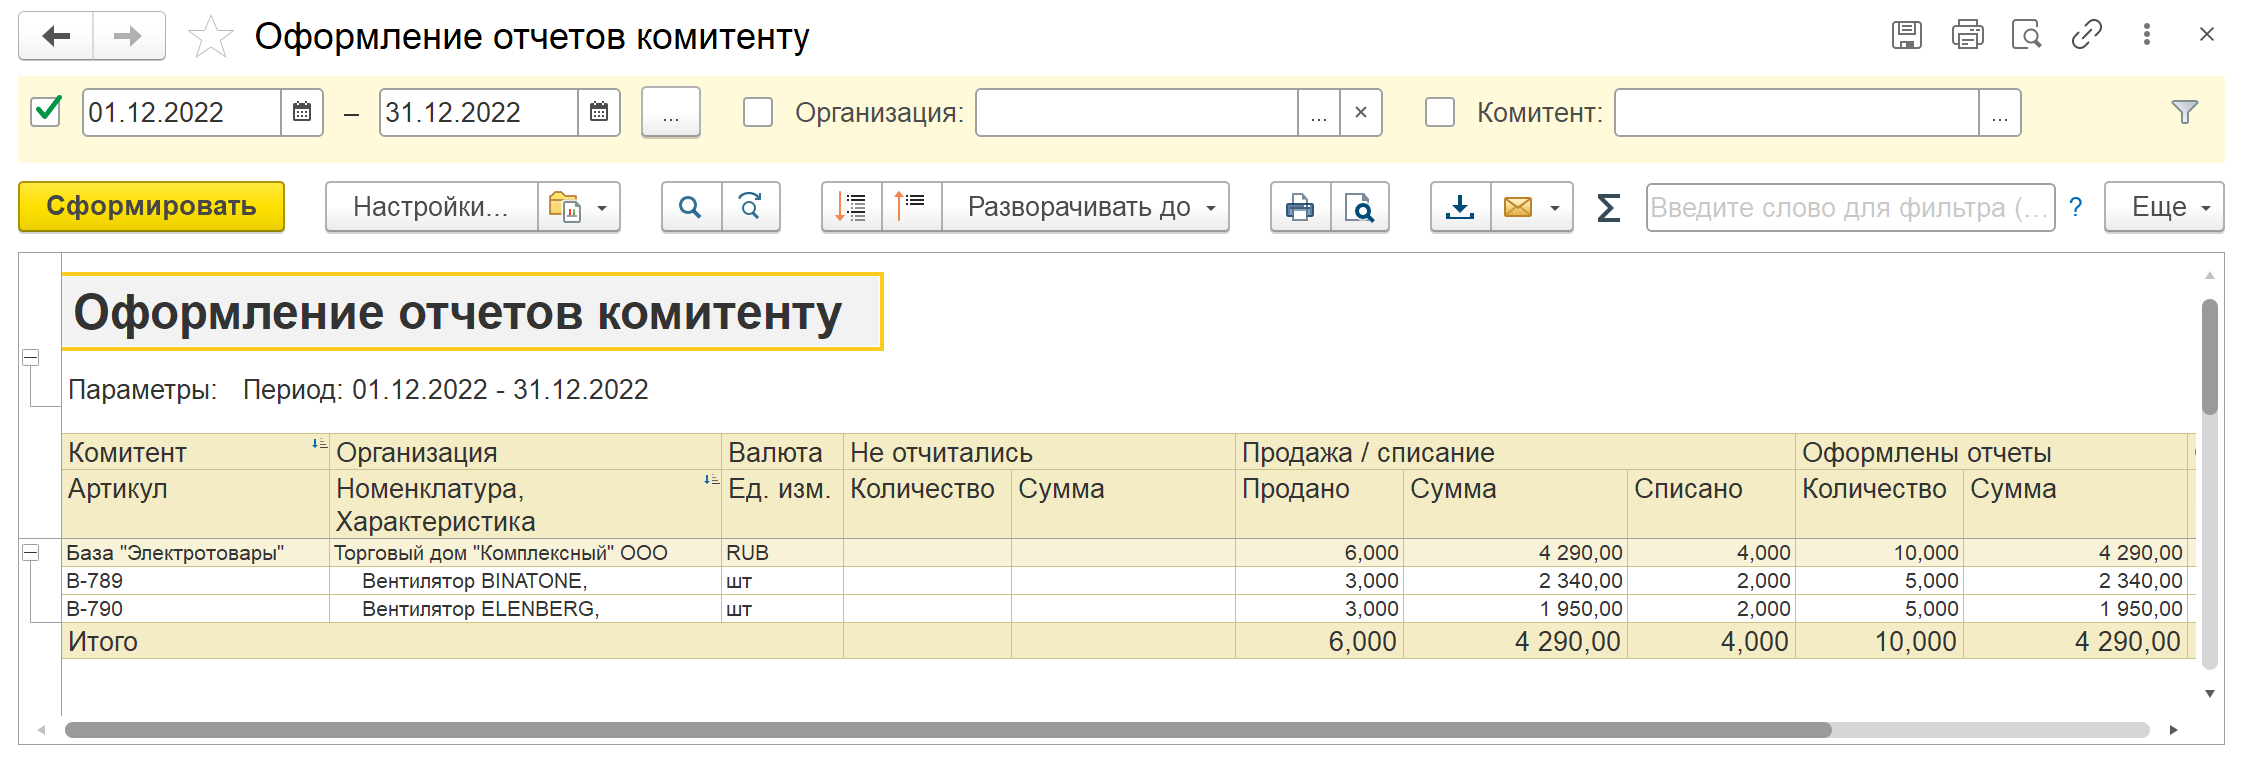Screen dimensions: 2249x762
Task: Show sum of selected cells (sigma icon)
Action: click(x=1608, y=207)
